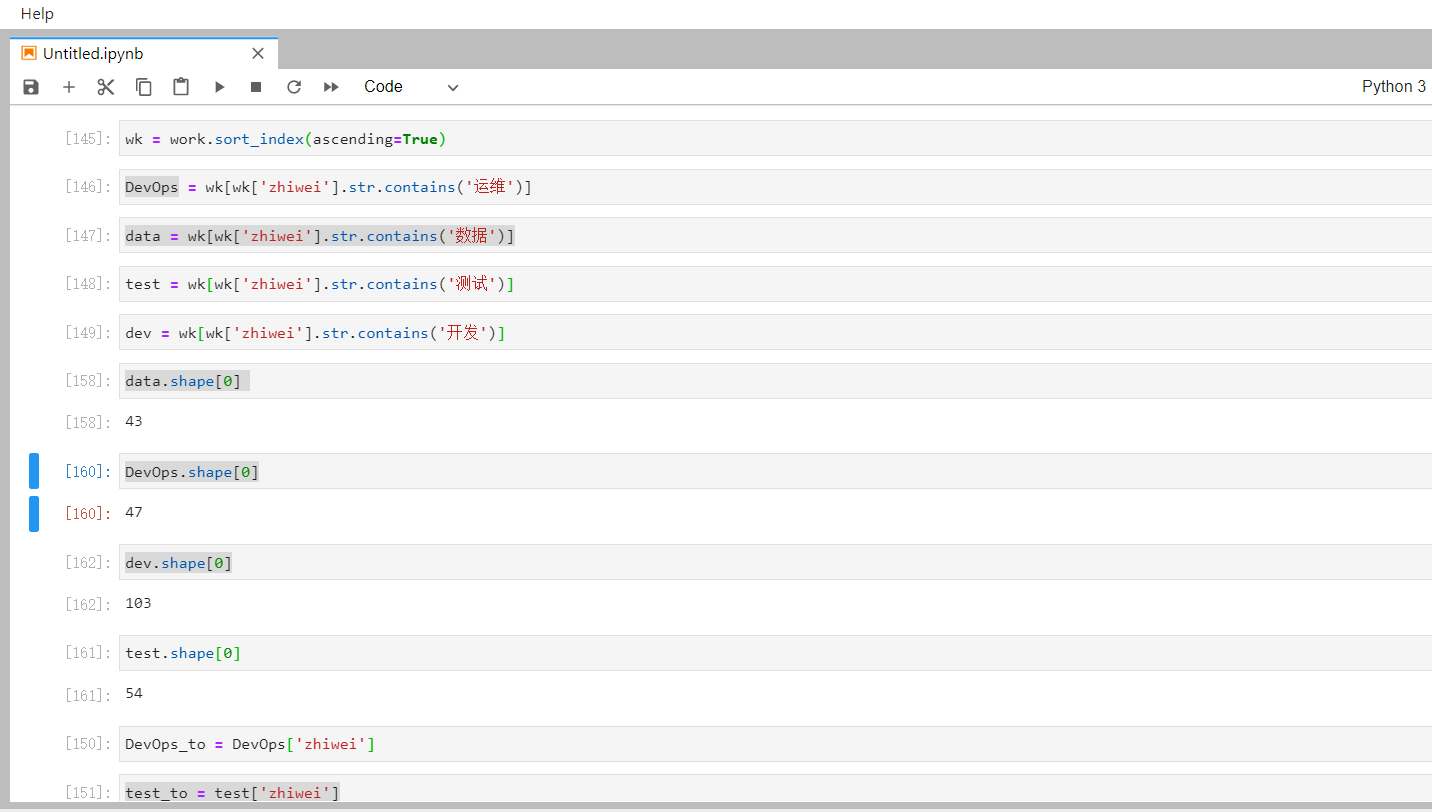Select the Untitled.ipynb tab

click(x=144, y=54)
